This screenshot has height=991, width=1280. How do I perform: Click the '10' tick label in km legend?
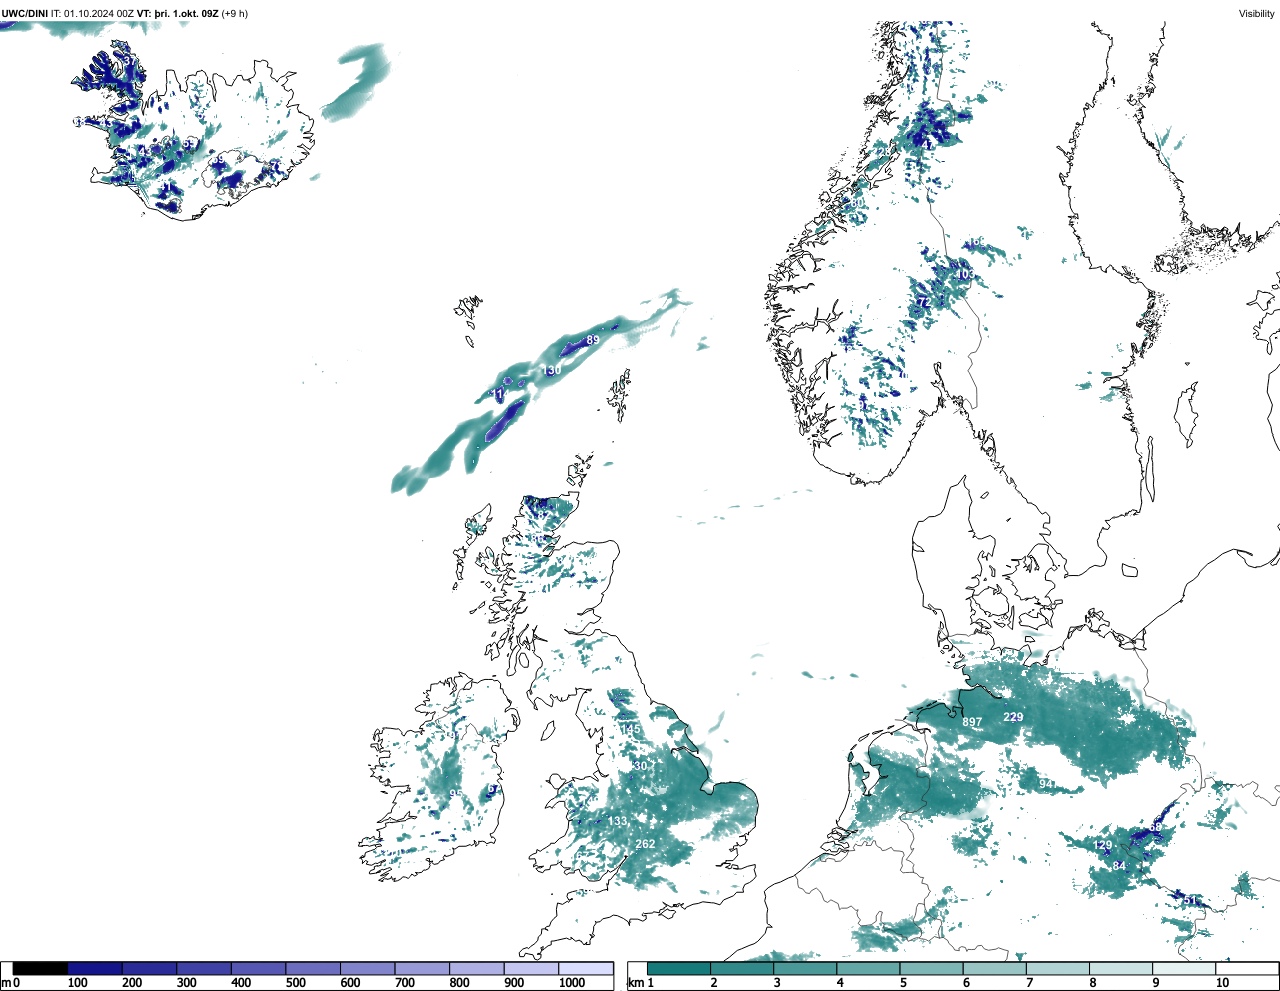tap(1222, 983)
